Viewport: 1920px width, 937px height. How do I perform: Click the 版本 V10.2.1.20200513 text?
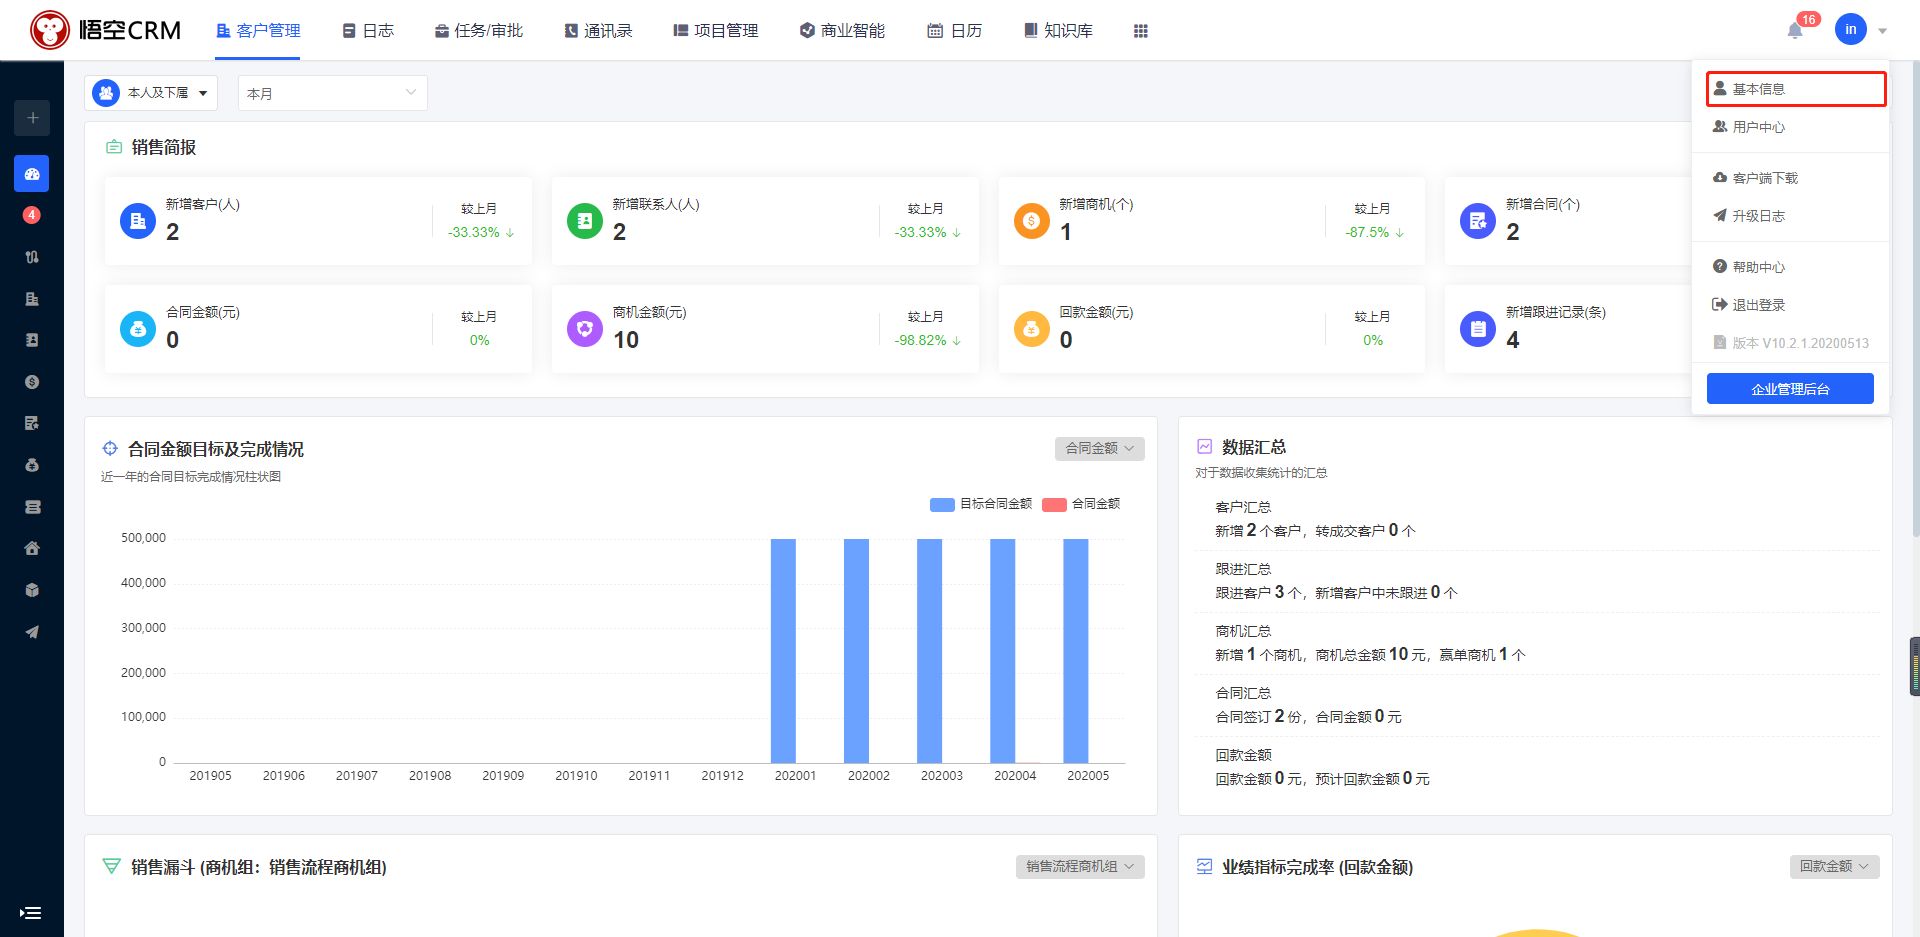(x=1800, y=343)
